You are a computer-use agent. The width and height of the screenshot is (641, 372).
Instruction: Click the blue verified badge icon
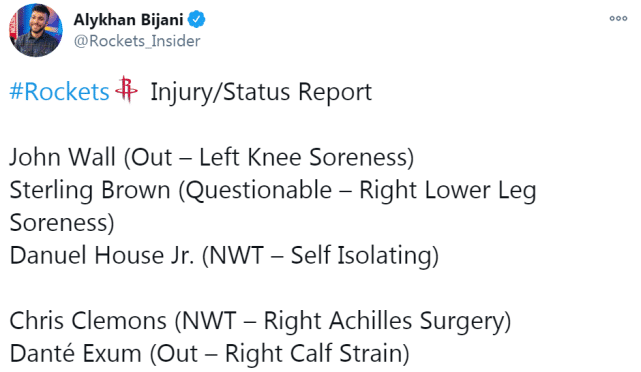tap(197, 19)
